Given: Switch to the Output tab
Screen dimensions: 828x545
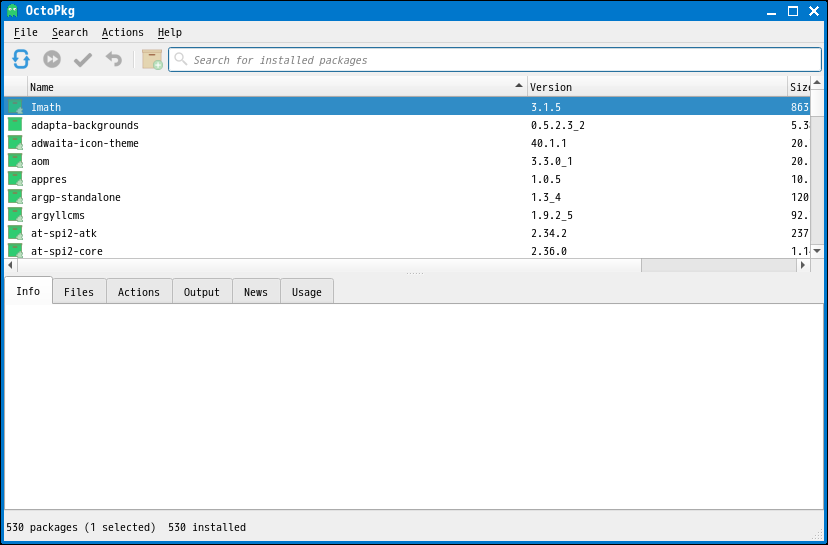Looking at the screenshot, I should (x=202, y=292).
